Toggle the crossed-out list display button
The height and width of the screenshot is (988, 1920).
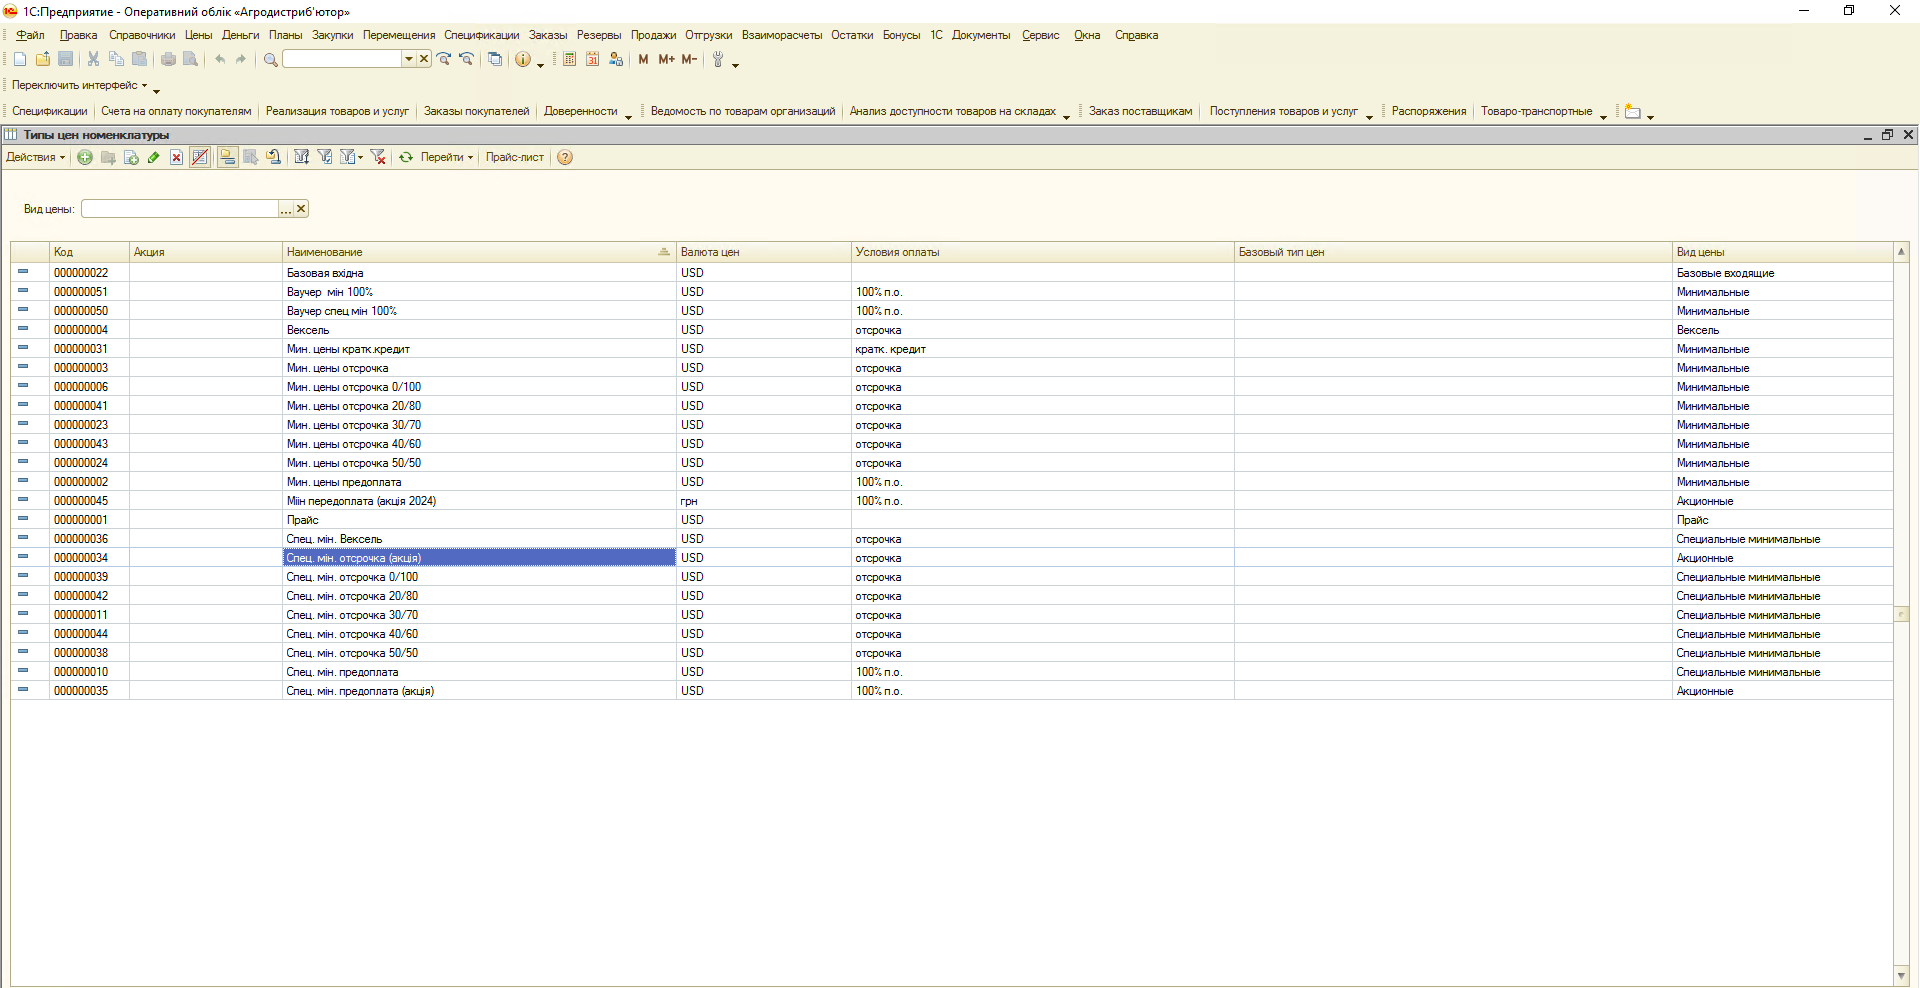pos(200,158)
